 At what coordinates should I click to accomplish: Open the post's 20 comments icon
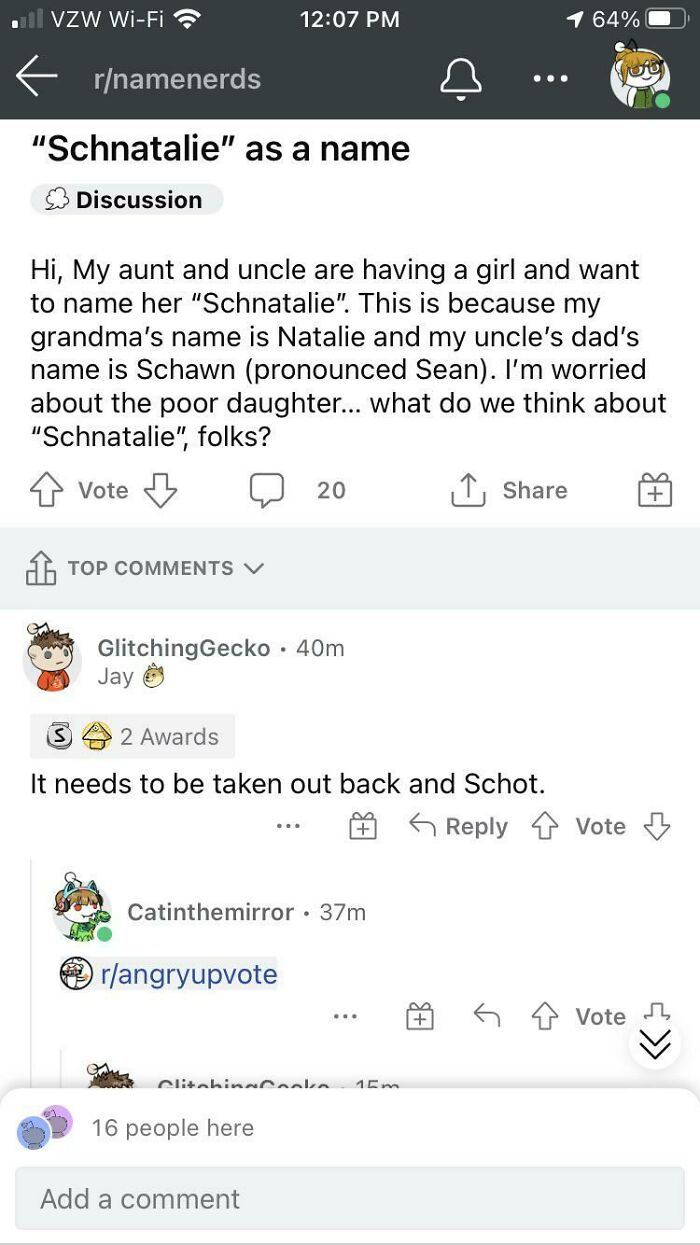[268, 490]
